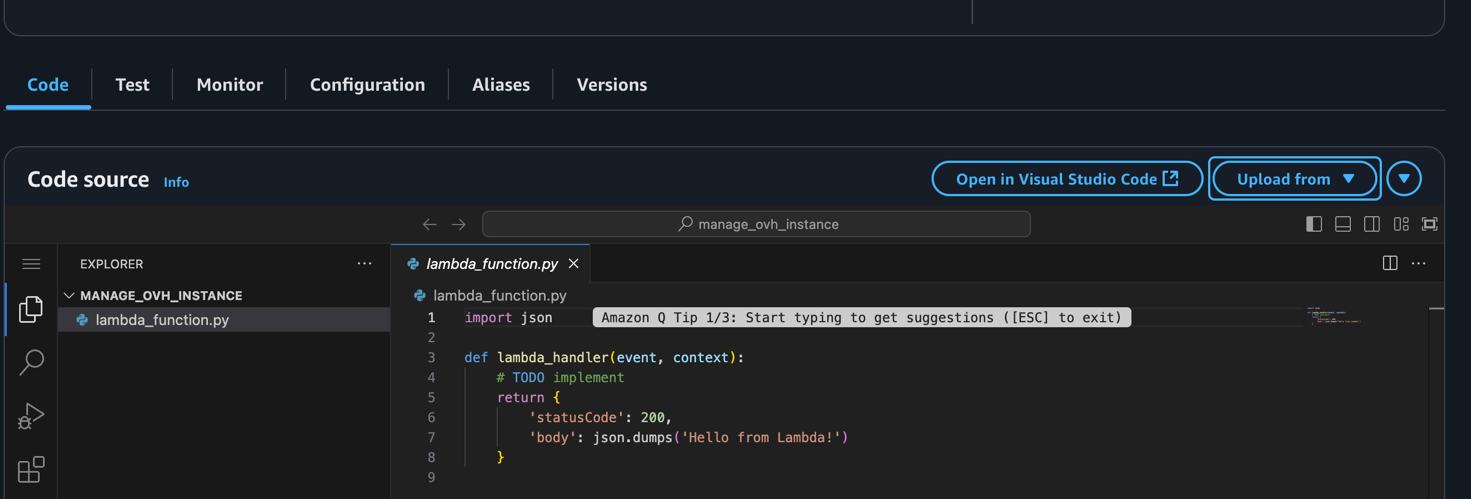This screenshot has width=1471, height=499.
Task: Toggle the primary side bar layout icon
Action: click(x=1314, y=224)
